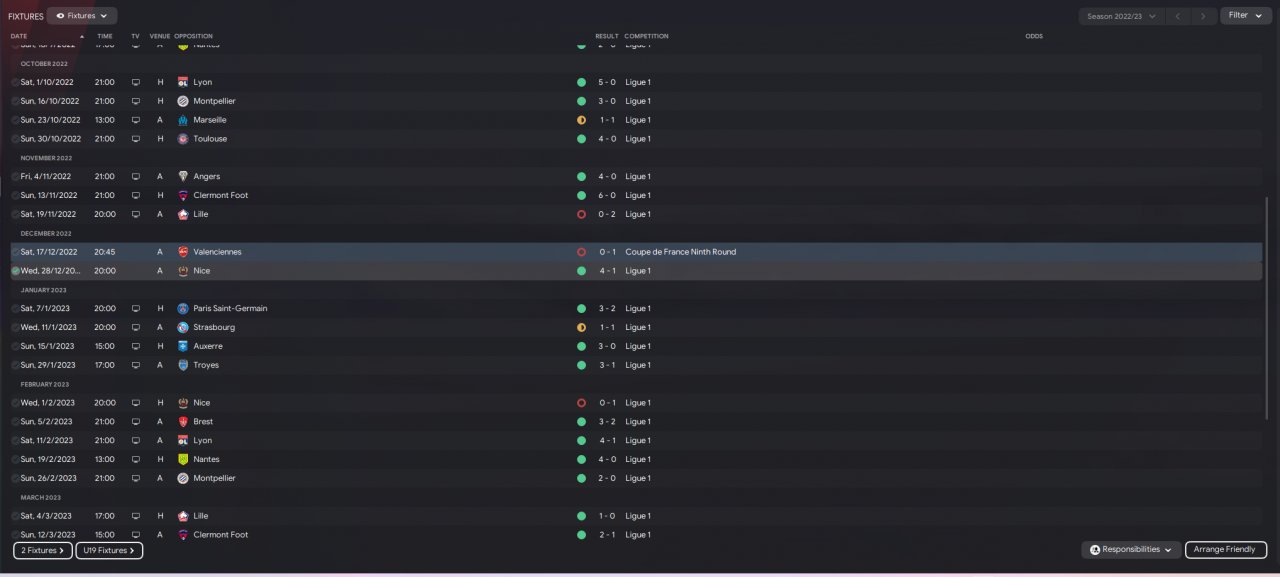Screen dimensions: 1280x577
Task: Click the Marseille club badge icon
Action: point(183,120)
